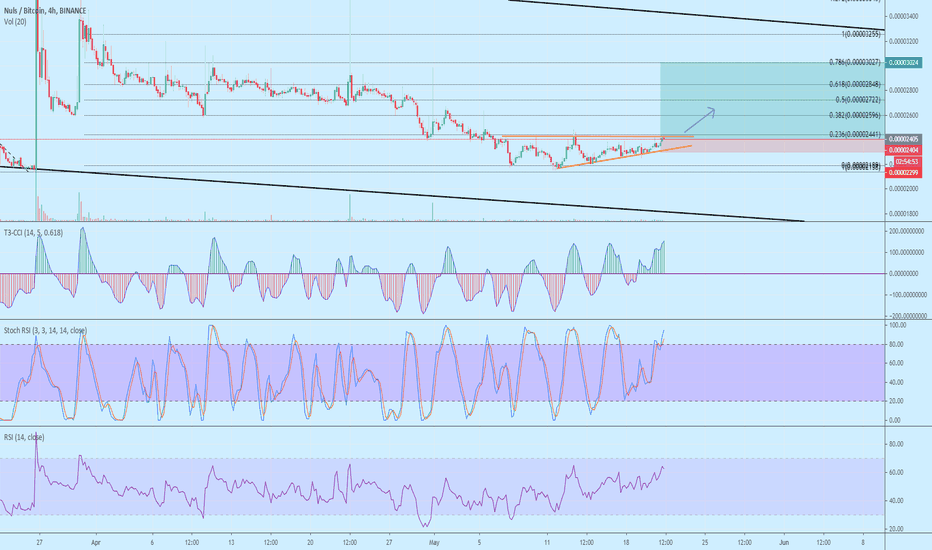Image resolution: width=932 pixels, height=550 pixels.
Task: Click the Nuls / Bitcoin, 4h, BINANCE title
Action: [x=45, y=11]
